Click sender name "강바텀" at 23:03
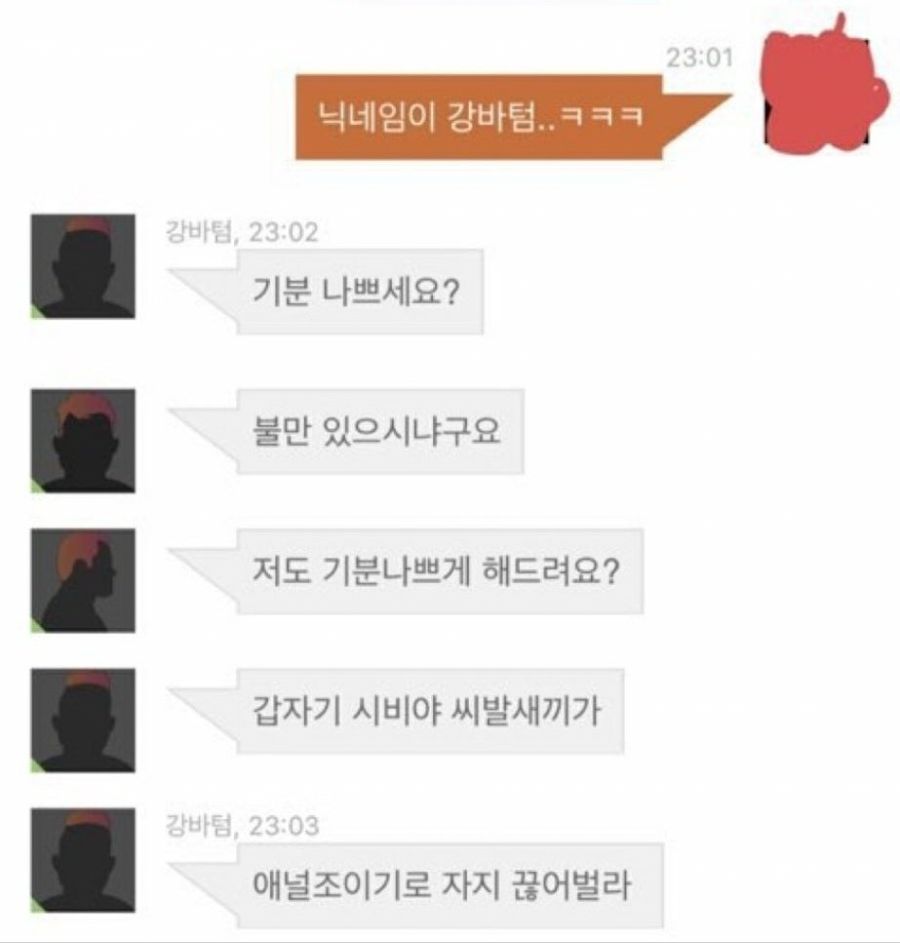The width and height of the screenshot is (900, 943). point(198,825)
